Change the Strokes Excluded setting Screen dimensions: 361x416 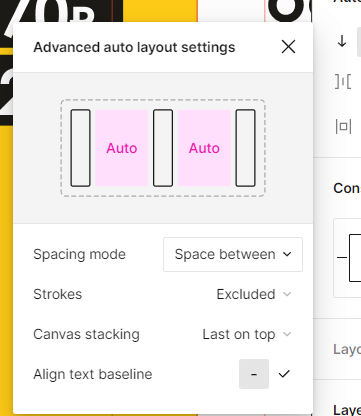254,294
